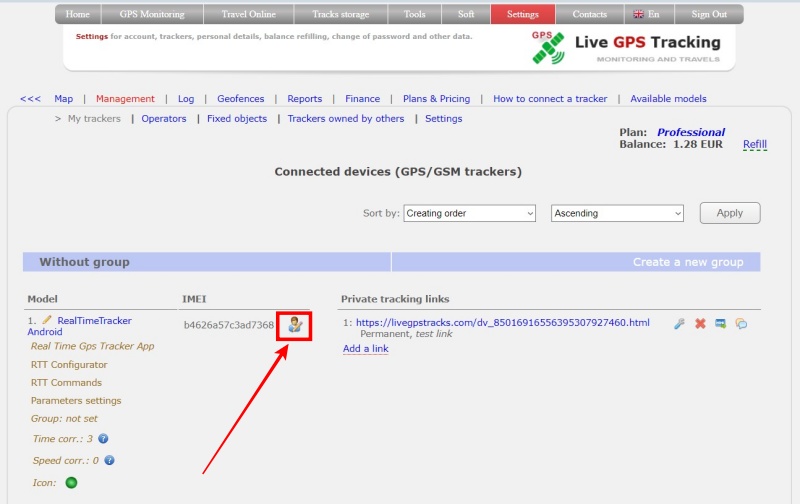
Task: Click the user icon beside the IMEI
Action: point(294,324)
